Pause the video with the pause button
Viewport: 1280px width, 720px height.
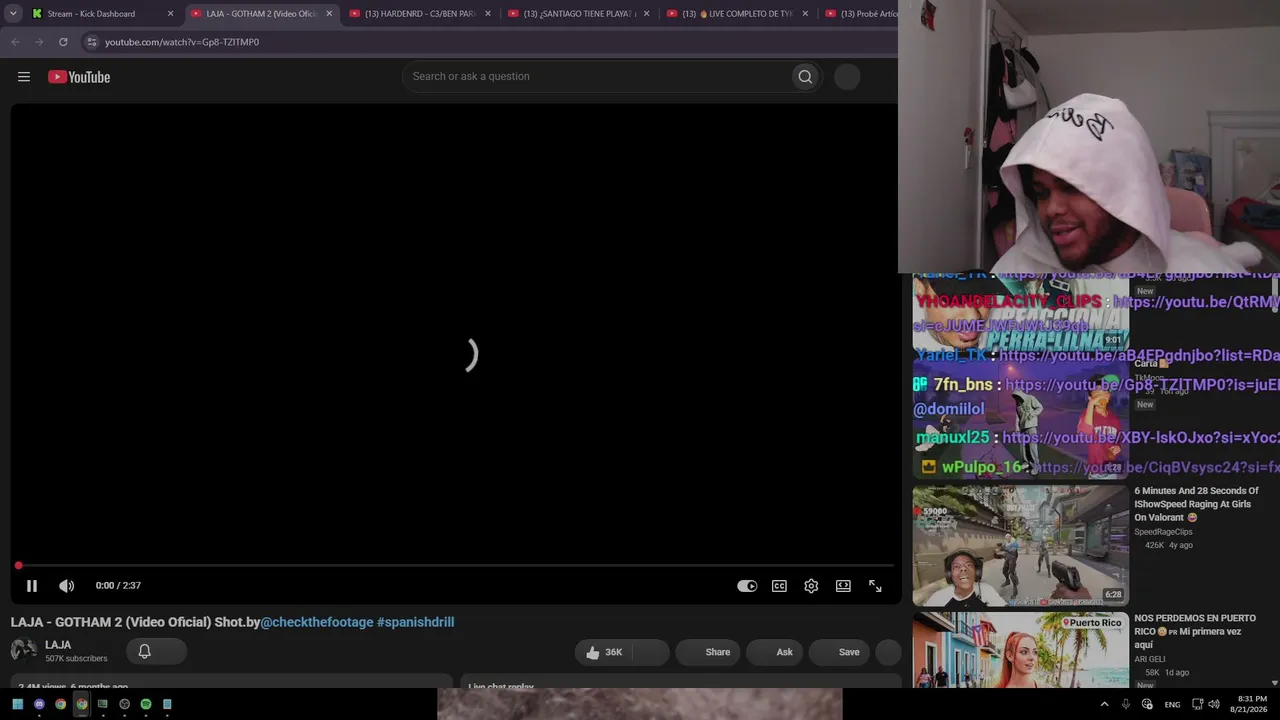click(32, 586)
